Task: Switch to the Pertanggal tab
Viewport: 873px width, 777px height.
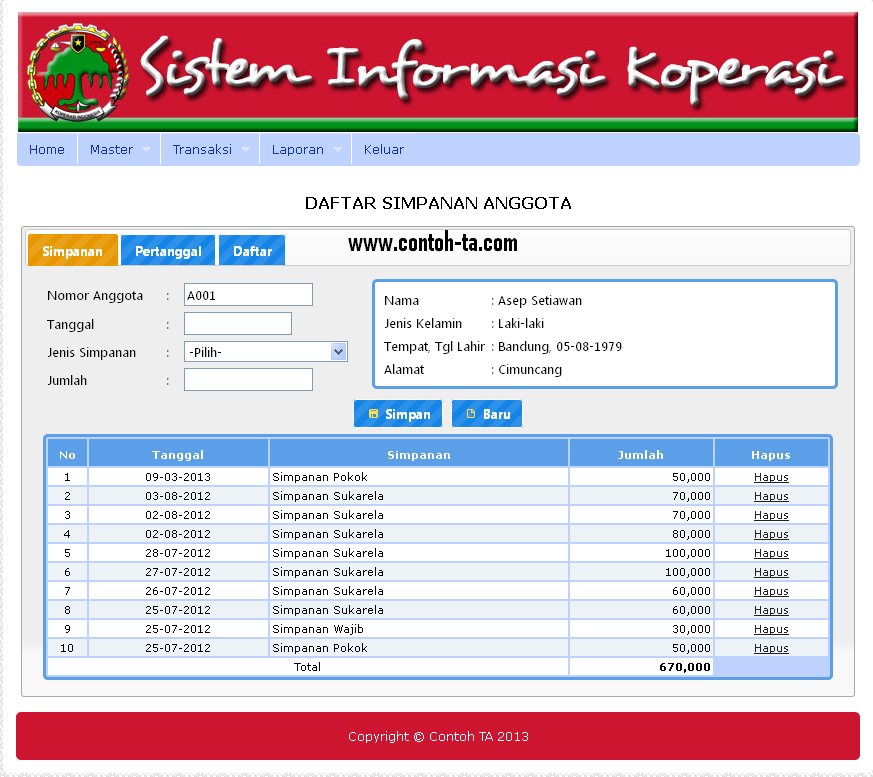Action: (167, 250)
